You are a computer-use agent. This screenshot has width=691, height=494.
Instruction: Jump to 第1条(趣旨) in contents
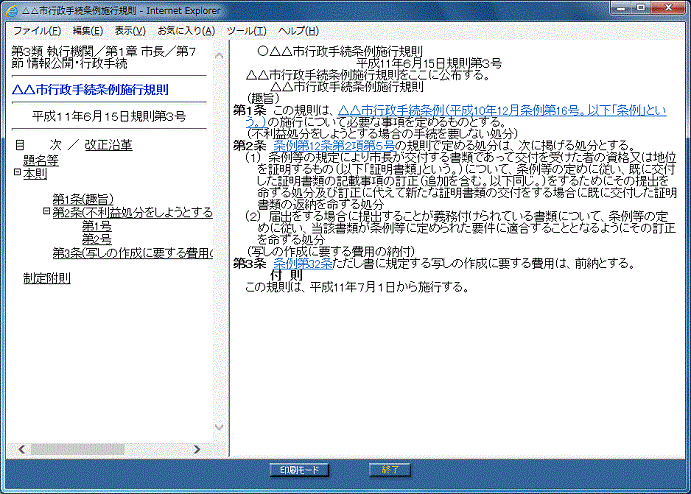(84, 199)
